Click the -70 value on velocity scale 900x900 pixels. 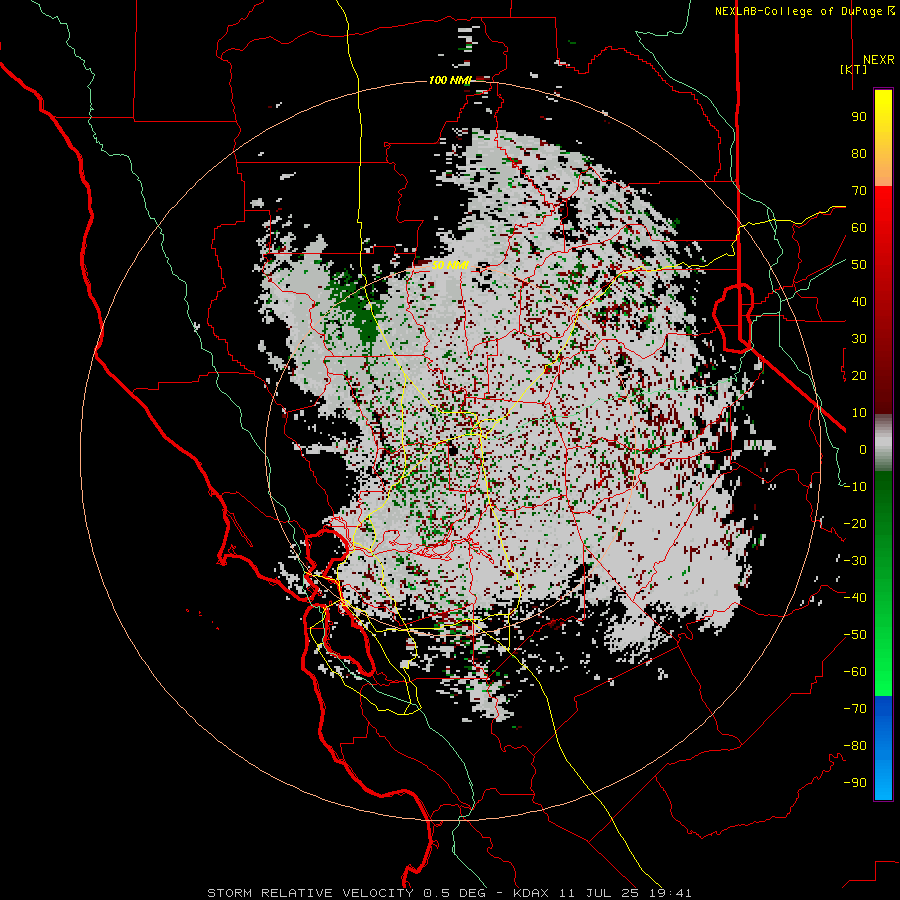pyautogui.click(x=855, y=709)
